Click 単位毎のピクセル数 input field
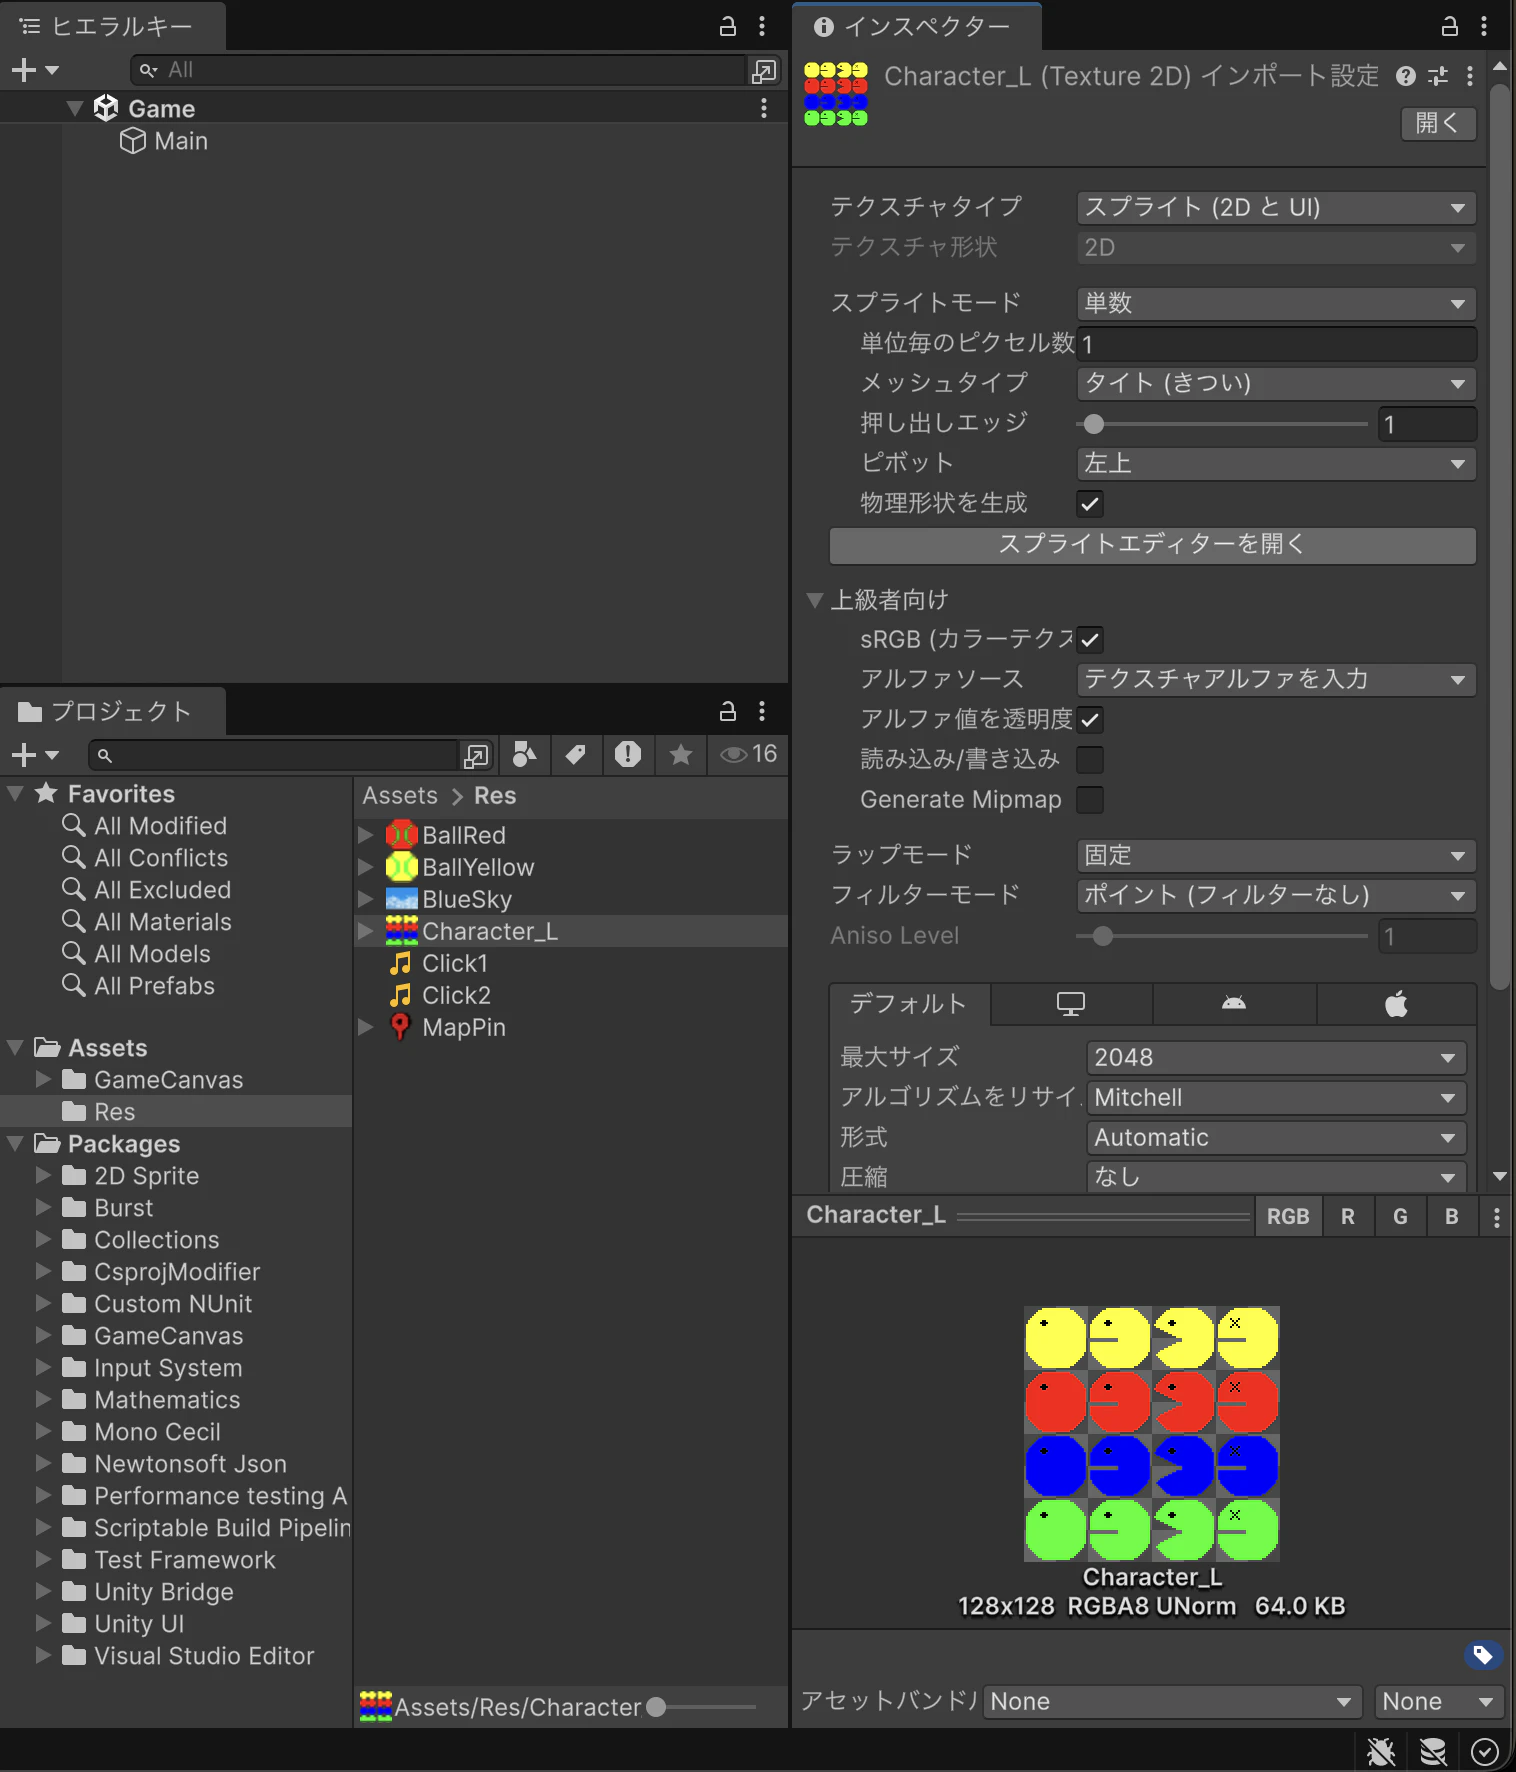Viewport: 1516px width, 1772px height. [1276, 344]
